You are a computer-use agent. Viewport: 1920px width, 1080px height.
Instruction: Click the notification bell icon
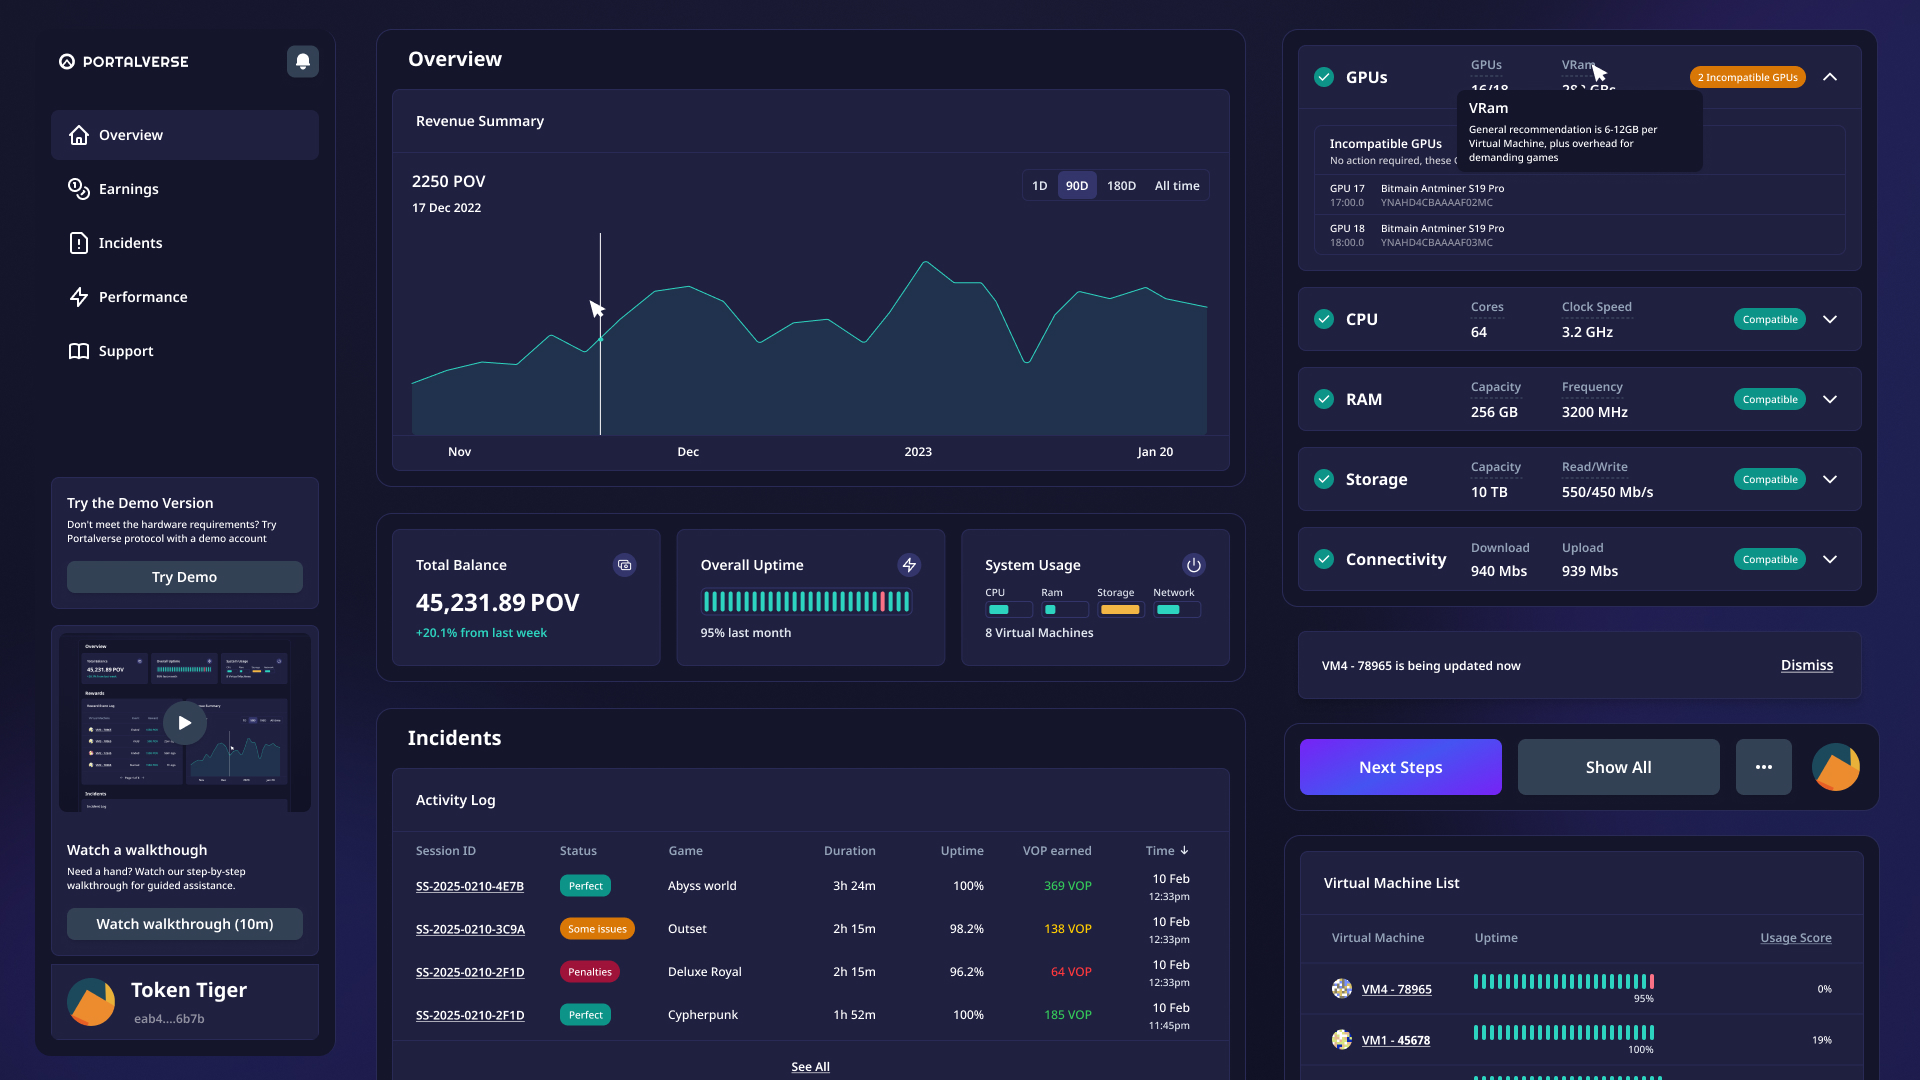pos(303,62)
